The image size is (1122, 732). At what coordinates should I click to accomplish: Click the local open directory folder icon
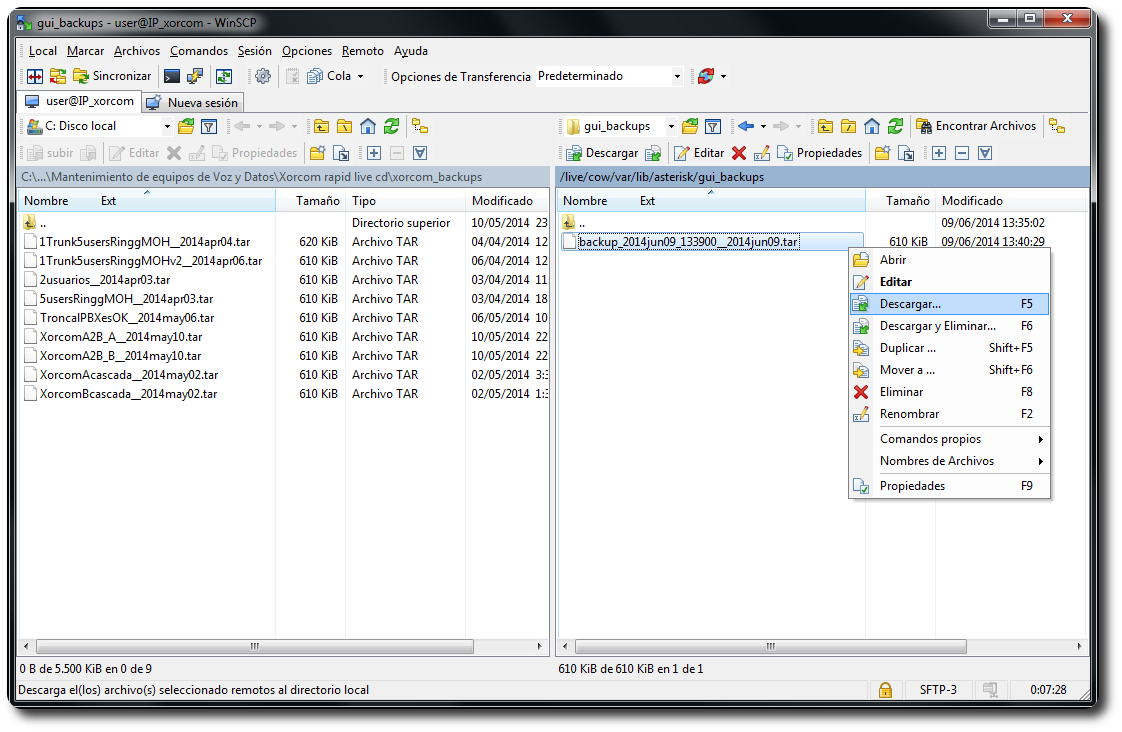coord(186,127)
